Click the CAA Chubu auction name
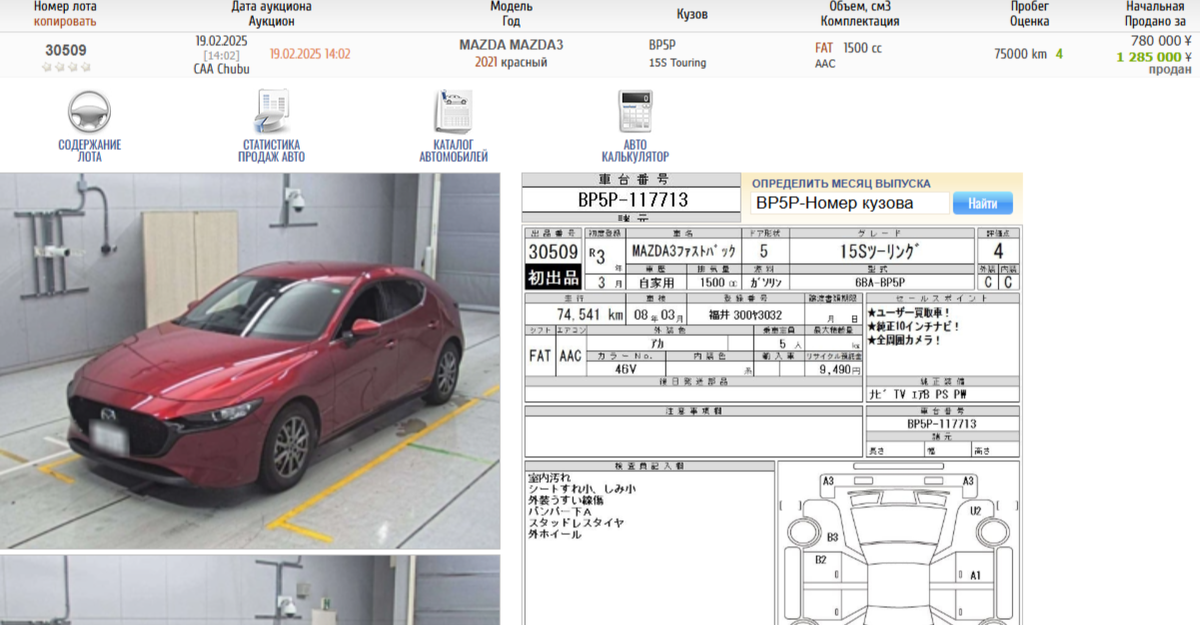The image size is (1200, 625). pos(221,69)
